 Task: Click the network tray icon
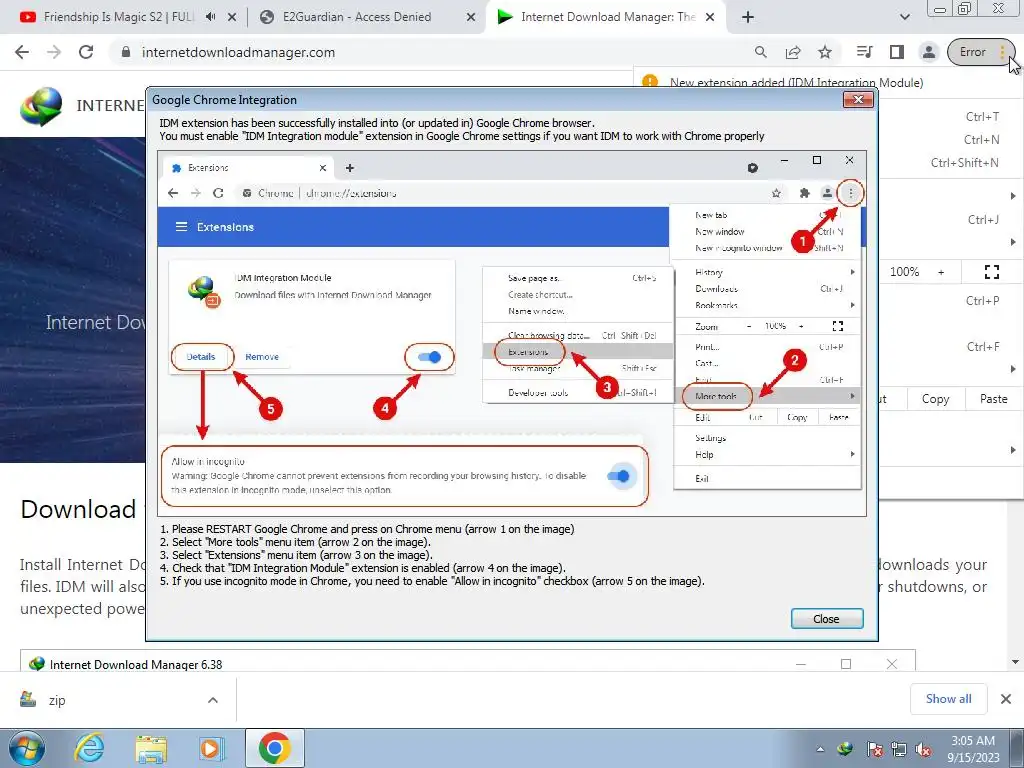(899, 749)
